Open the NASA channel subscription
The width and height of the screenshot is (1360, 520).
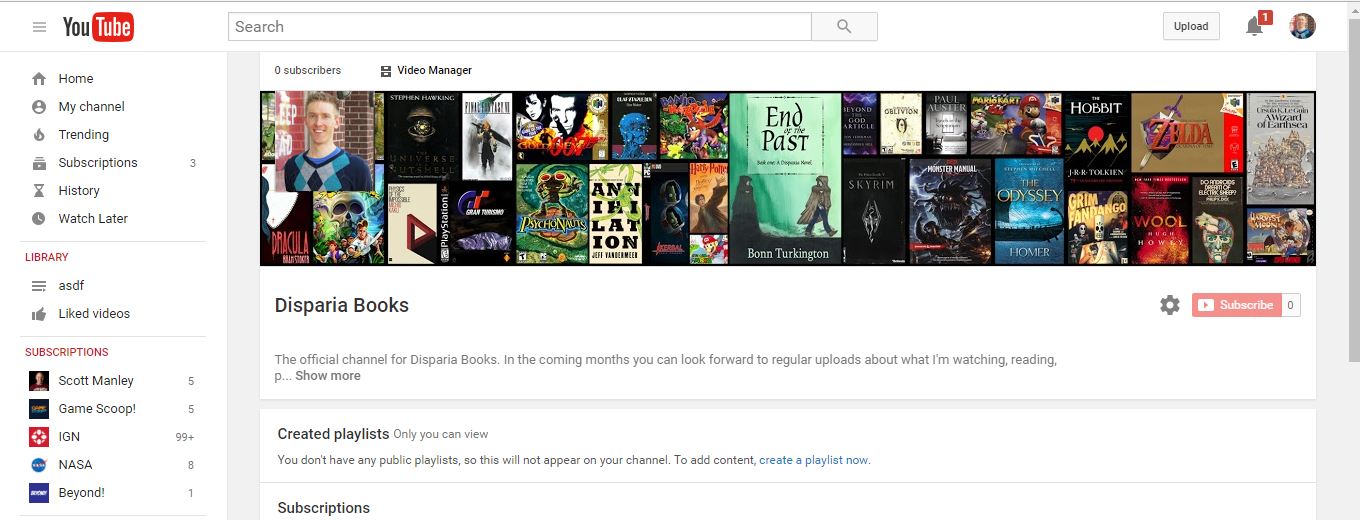coord(75,465)
